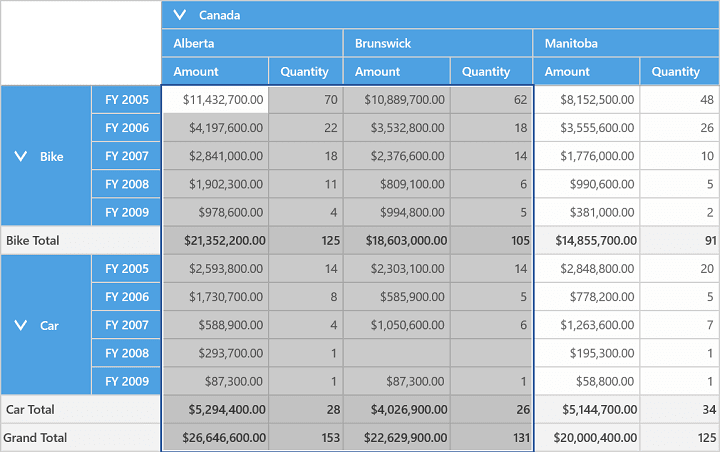
Task: Click the $2,376,600.00 cell
Action: point(397,156)
